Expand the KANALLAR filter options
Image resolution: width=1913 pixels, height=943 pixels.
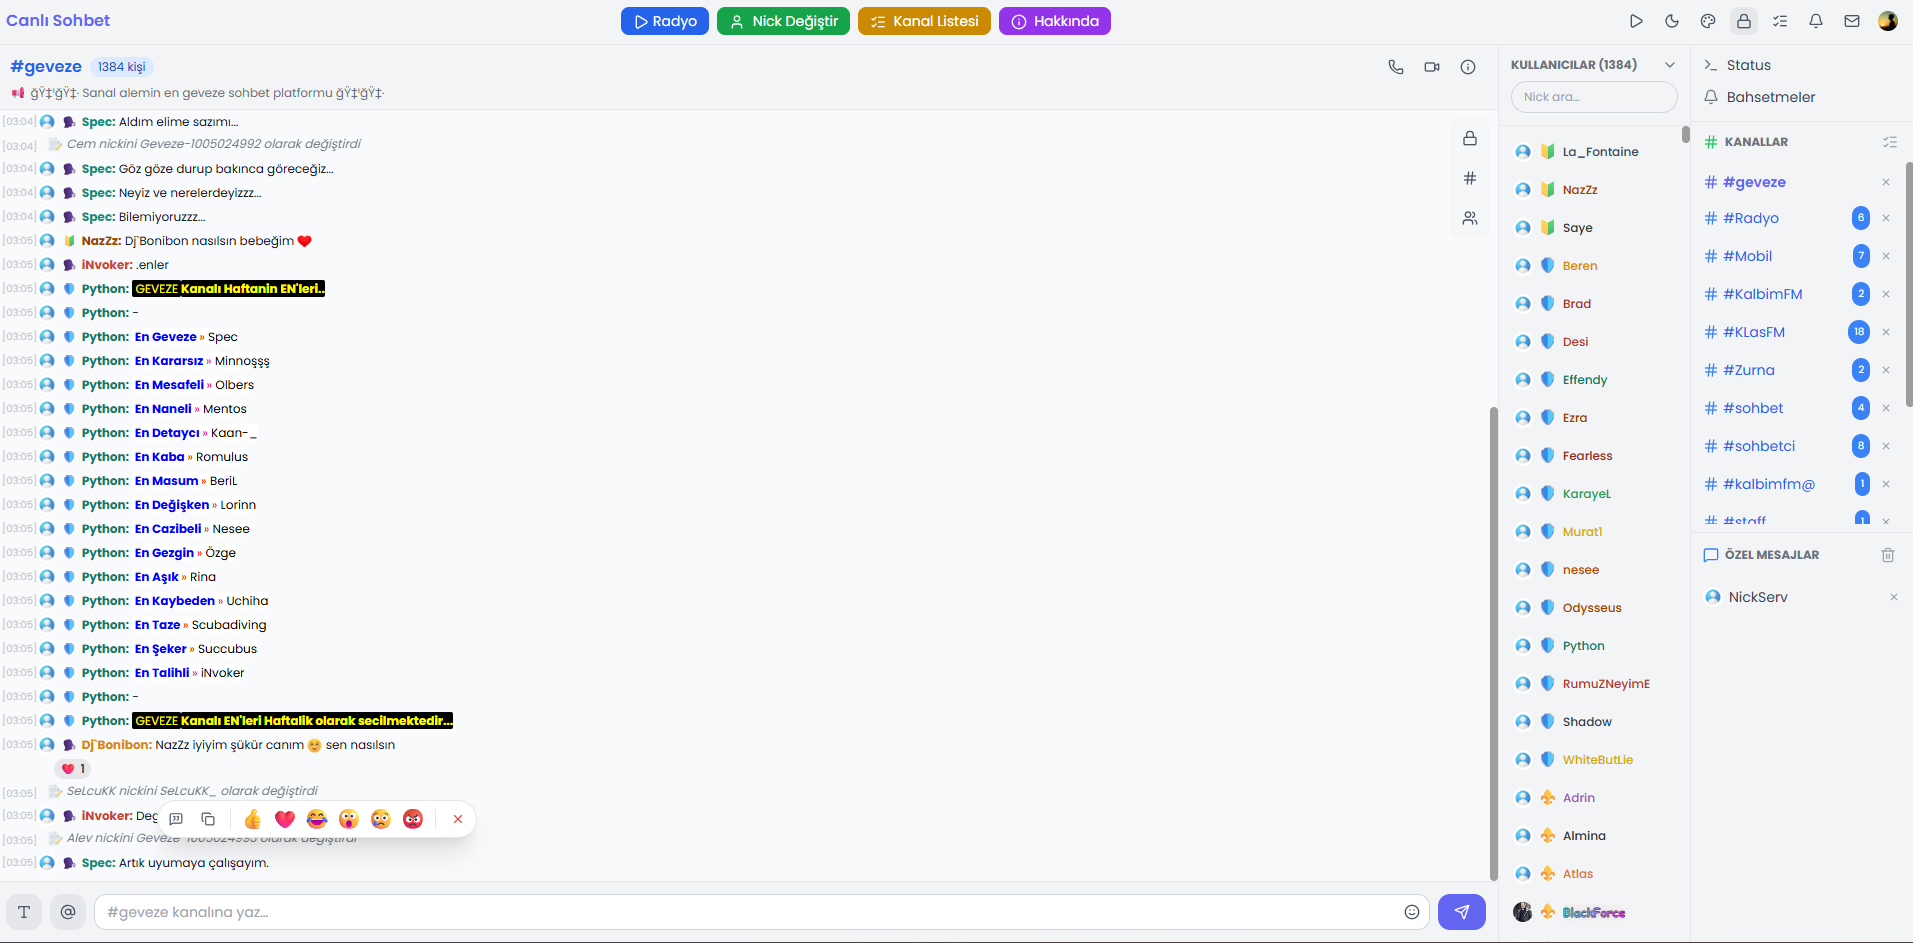[1890, 141]
